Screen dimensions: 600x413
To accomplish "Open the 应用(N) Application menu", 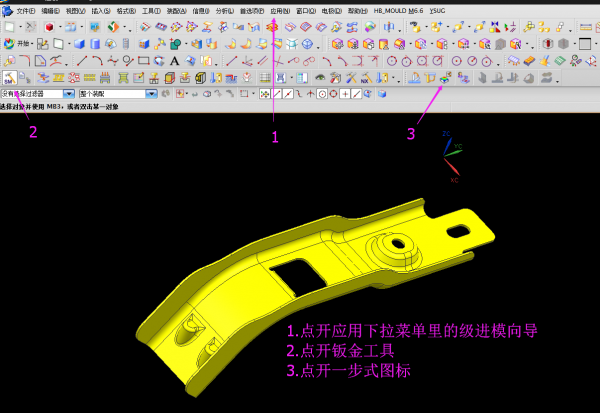I will (280, 11).
